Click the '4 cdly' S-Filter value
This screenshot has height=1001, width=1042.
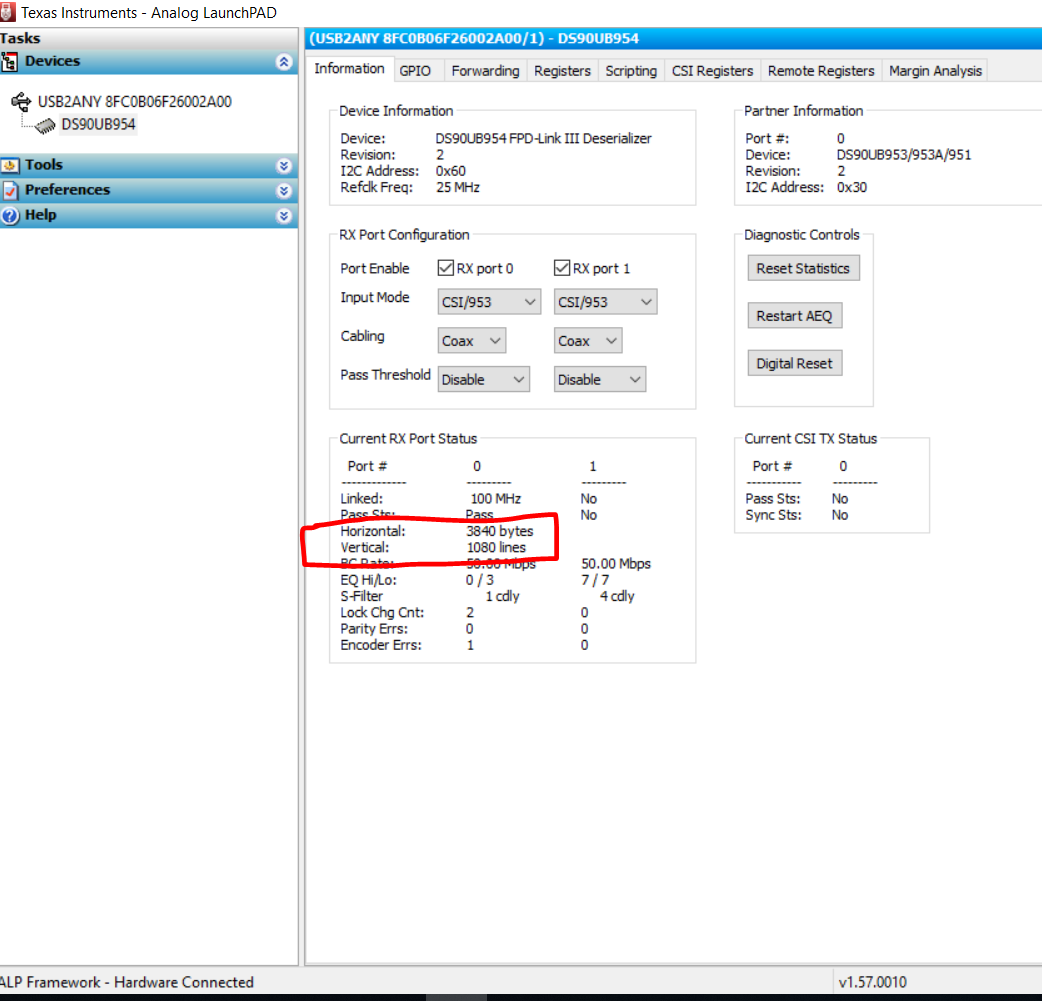[x=617, y=596]
